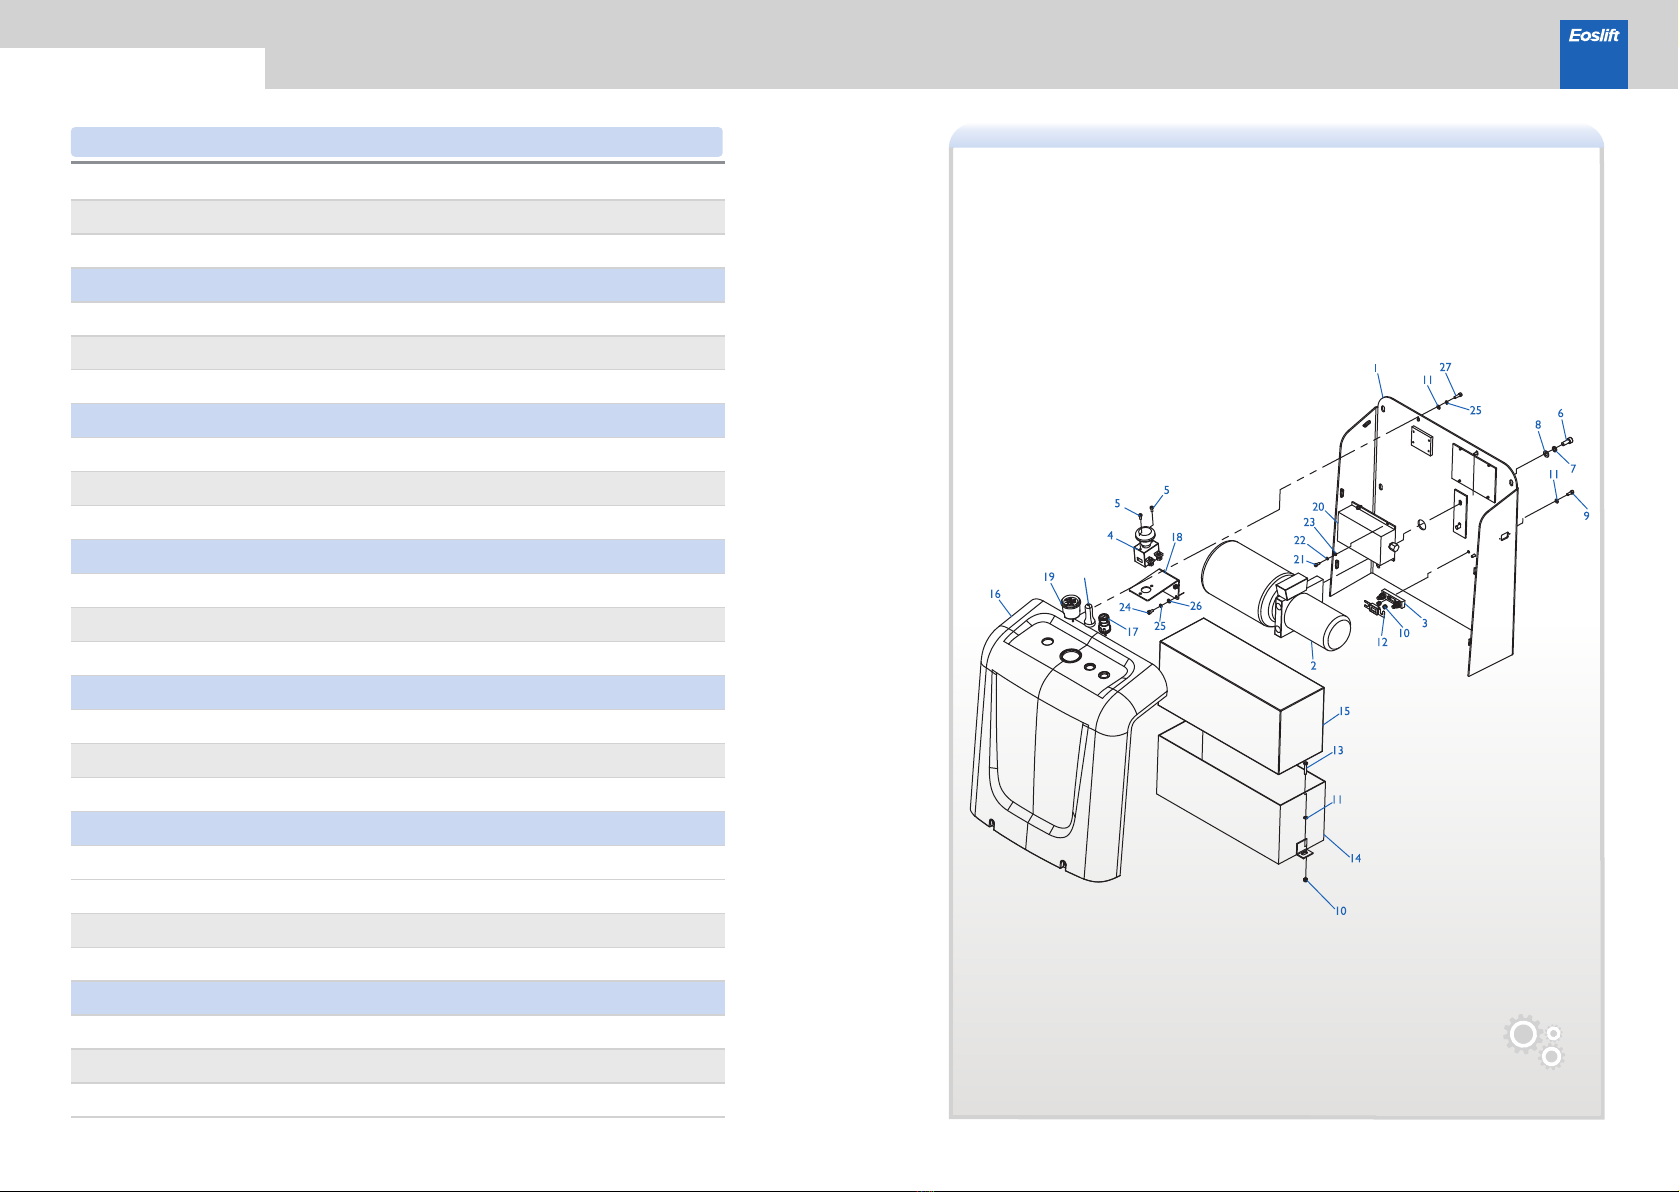Click part number label 23
The width and height of the screenshot is (1679, 1192).
(1309, 522)
